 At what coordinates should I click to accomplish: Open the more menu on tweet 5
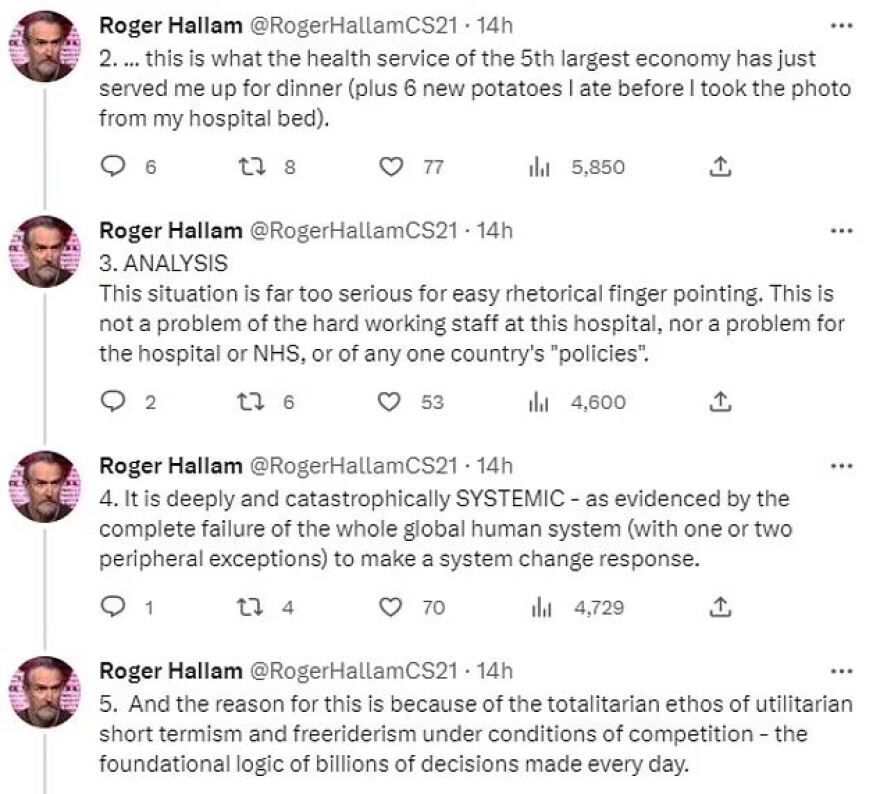click(843, 671)
